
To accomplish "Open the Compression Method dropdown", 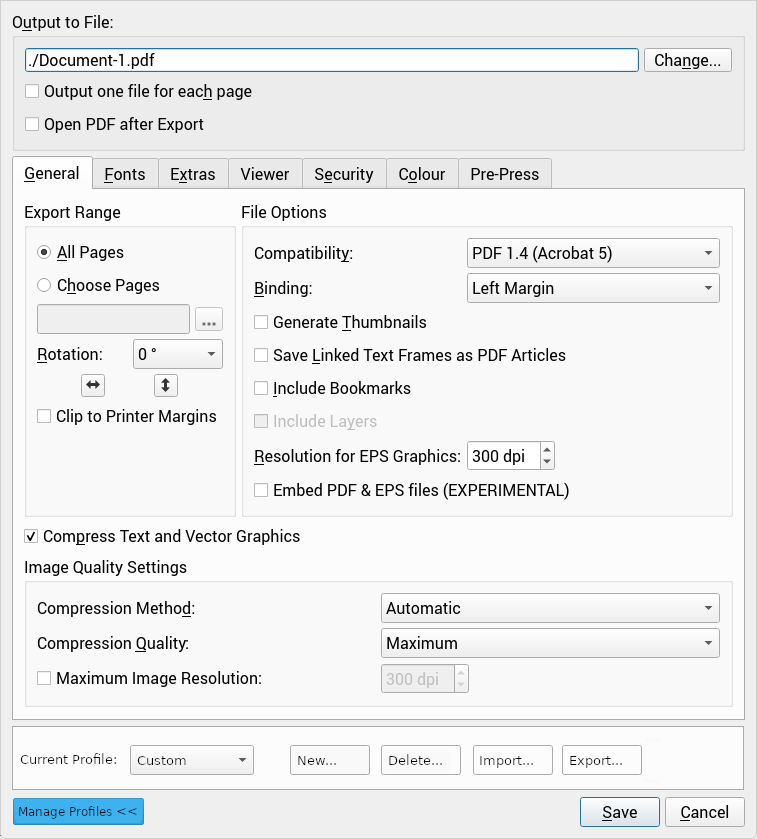I will pos(550,608).
